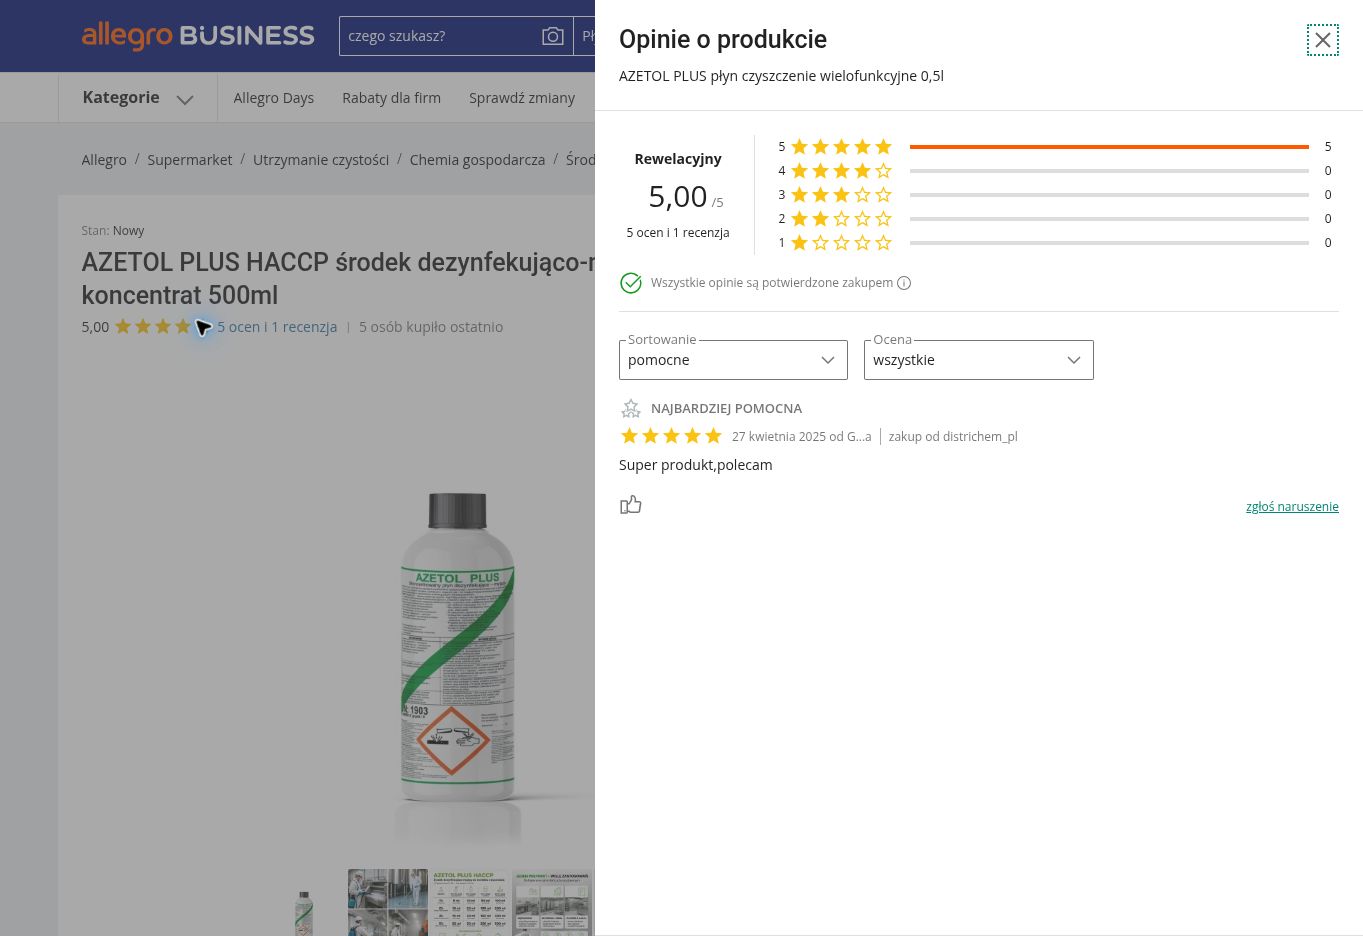1363x936 pixels.
Task: Open Allegro Days menu item
Action: pyautogui.click(x=274, y=98)
